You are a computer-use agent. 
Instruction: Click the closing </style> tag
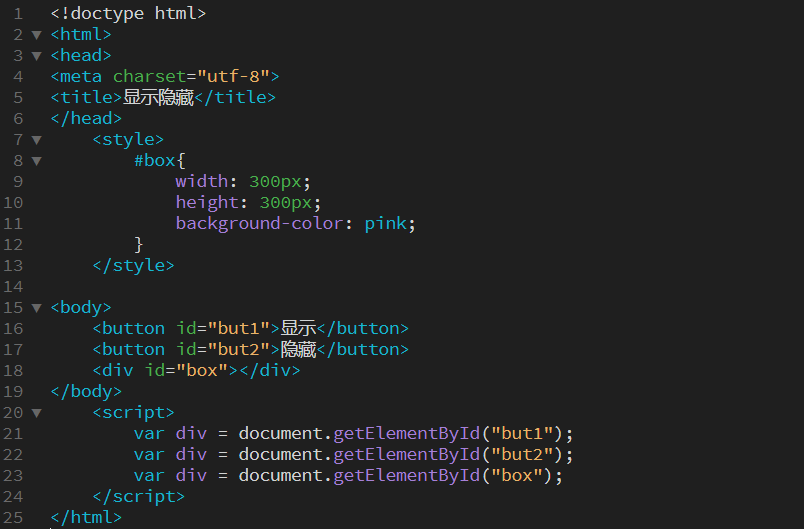(x=133, y=266)
